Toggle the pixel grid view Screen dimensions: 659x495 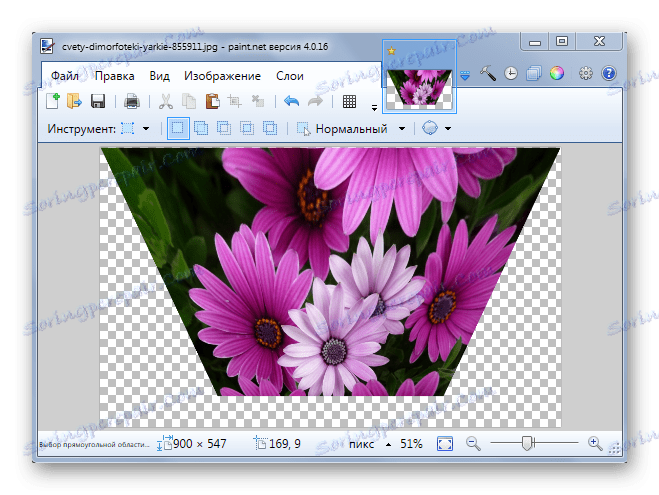pos(350,101)
